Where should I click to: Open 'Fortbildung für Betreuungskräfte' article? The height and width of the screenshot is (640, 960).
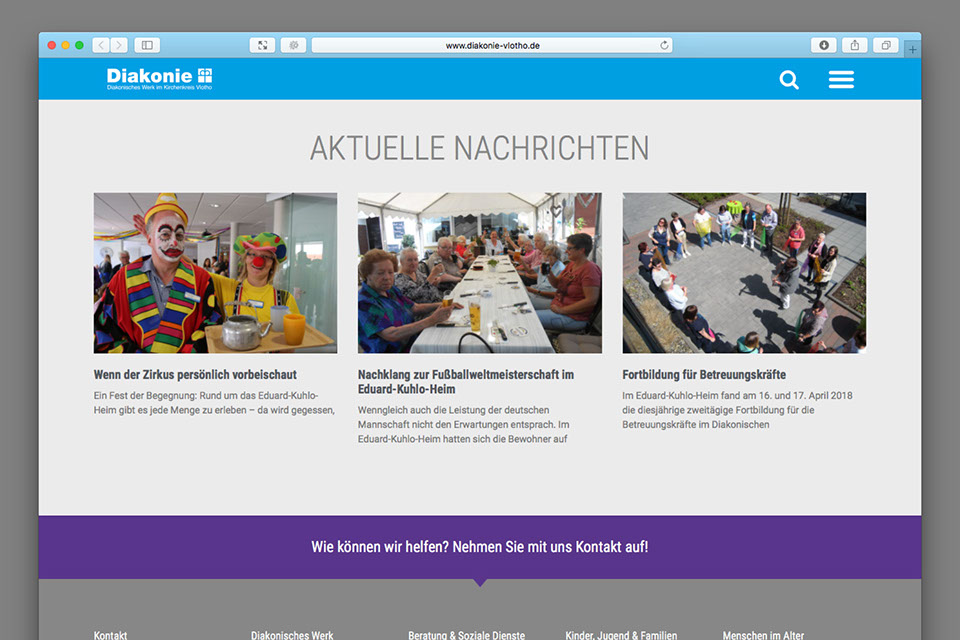coord(704,375)
